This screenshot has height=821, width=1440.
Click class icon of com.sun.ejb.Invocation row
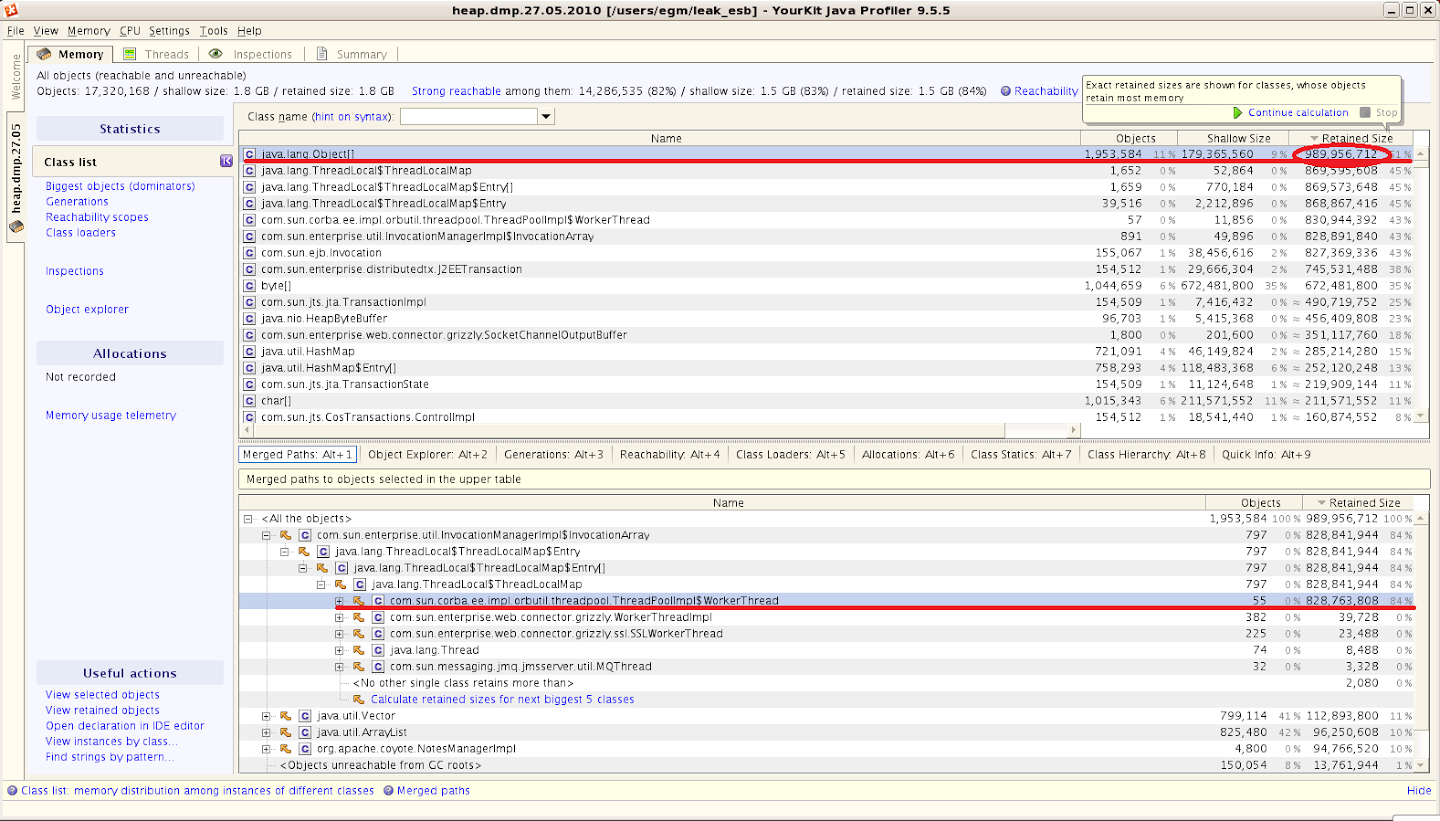point(250,253)
